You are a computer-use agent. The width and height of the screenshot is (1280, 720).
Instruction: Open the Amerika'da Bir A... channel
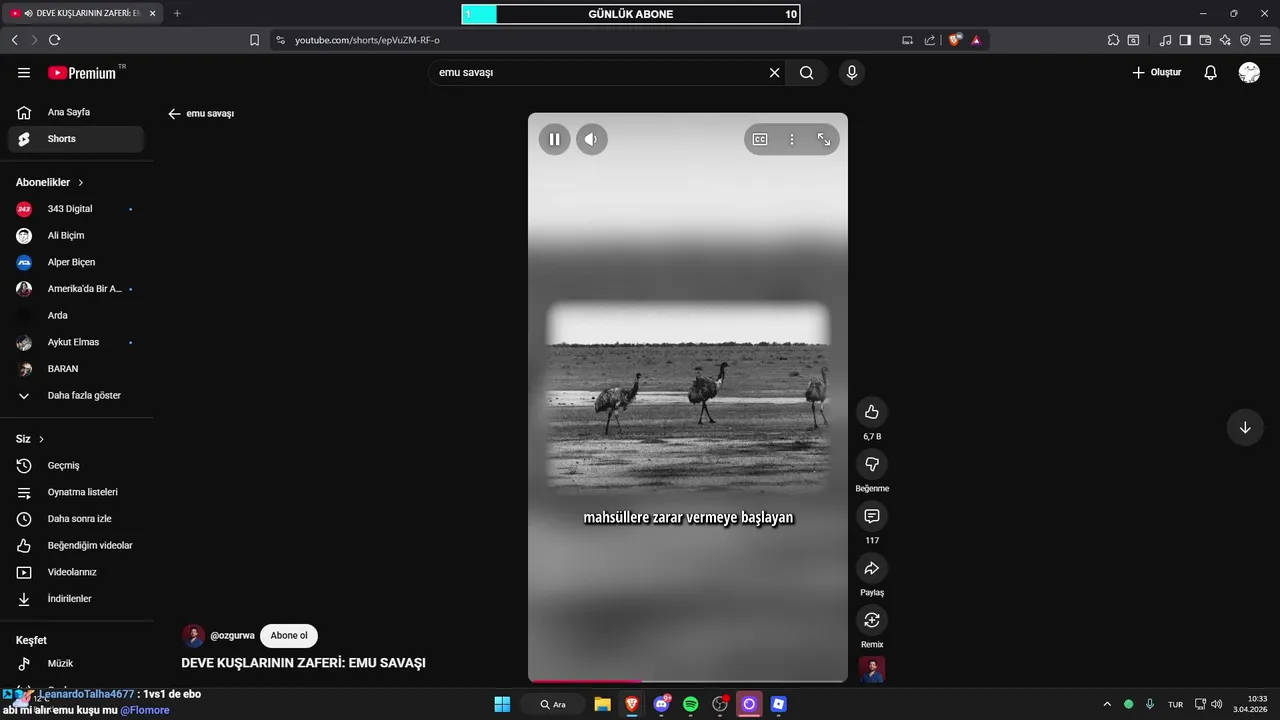[x=76, y=289]
